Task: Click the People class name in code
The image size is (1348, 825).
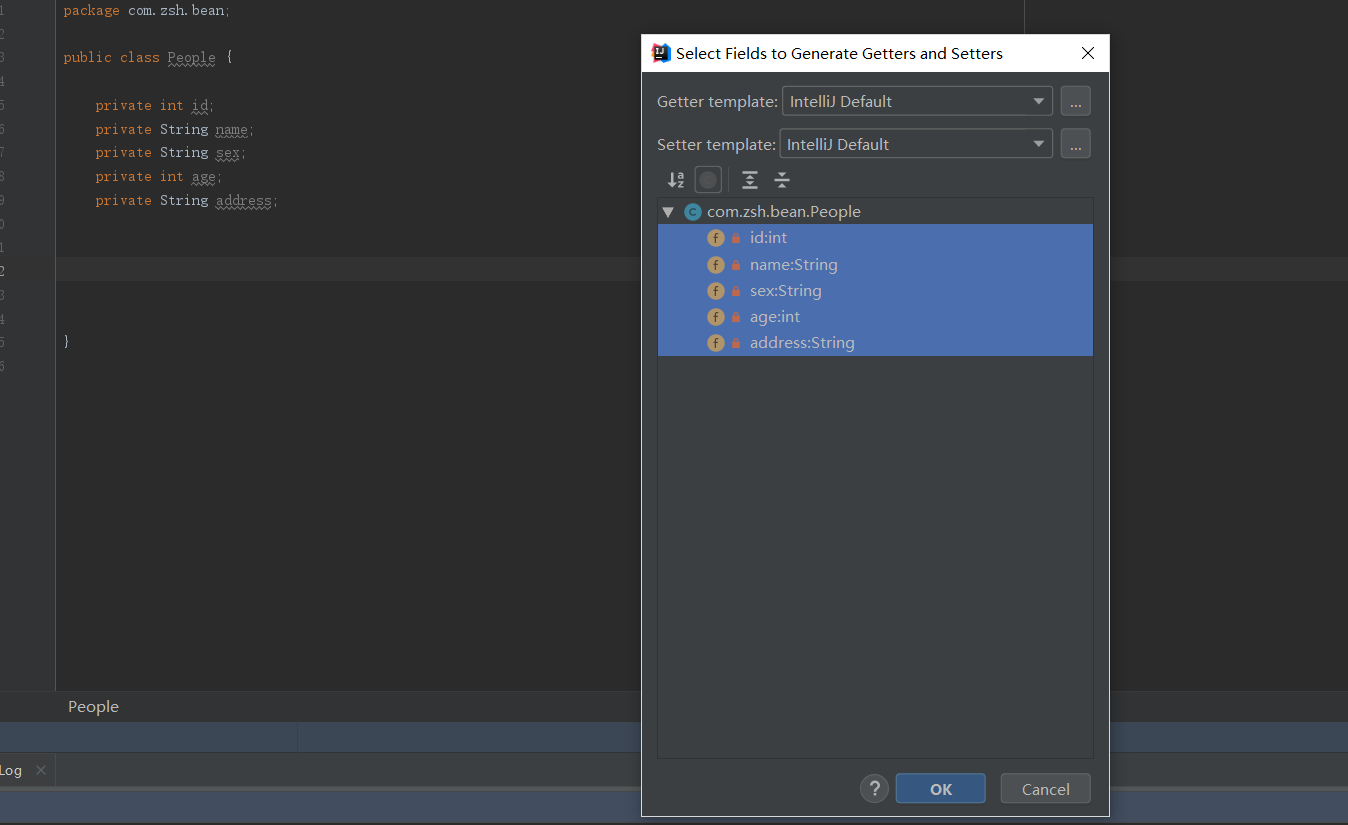Action: click(191, 57)
